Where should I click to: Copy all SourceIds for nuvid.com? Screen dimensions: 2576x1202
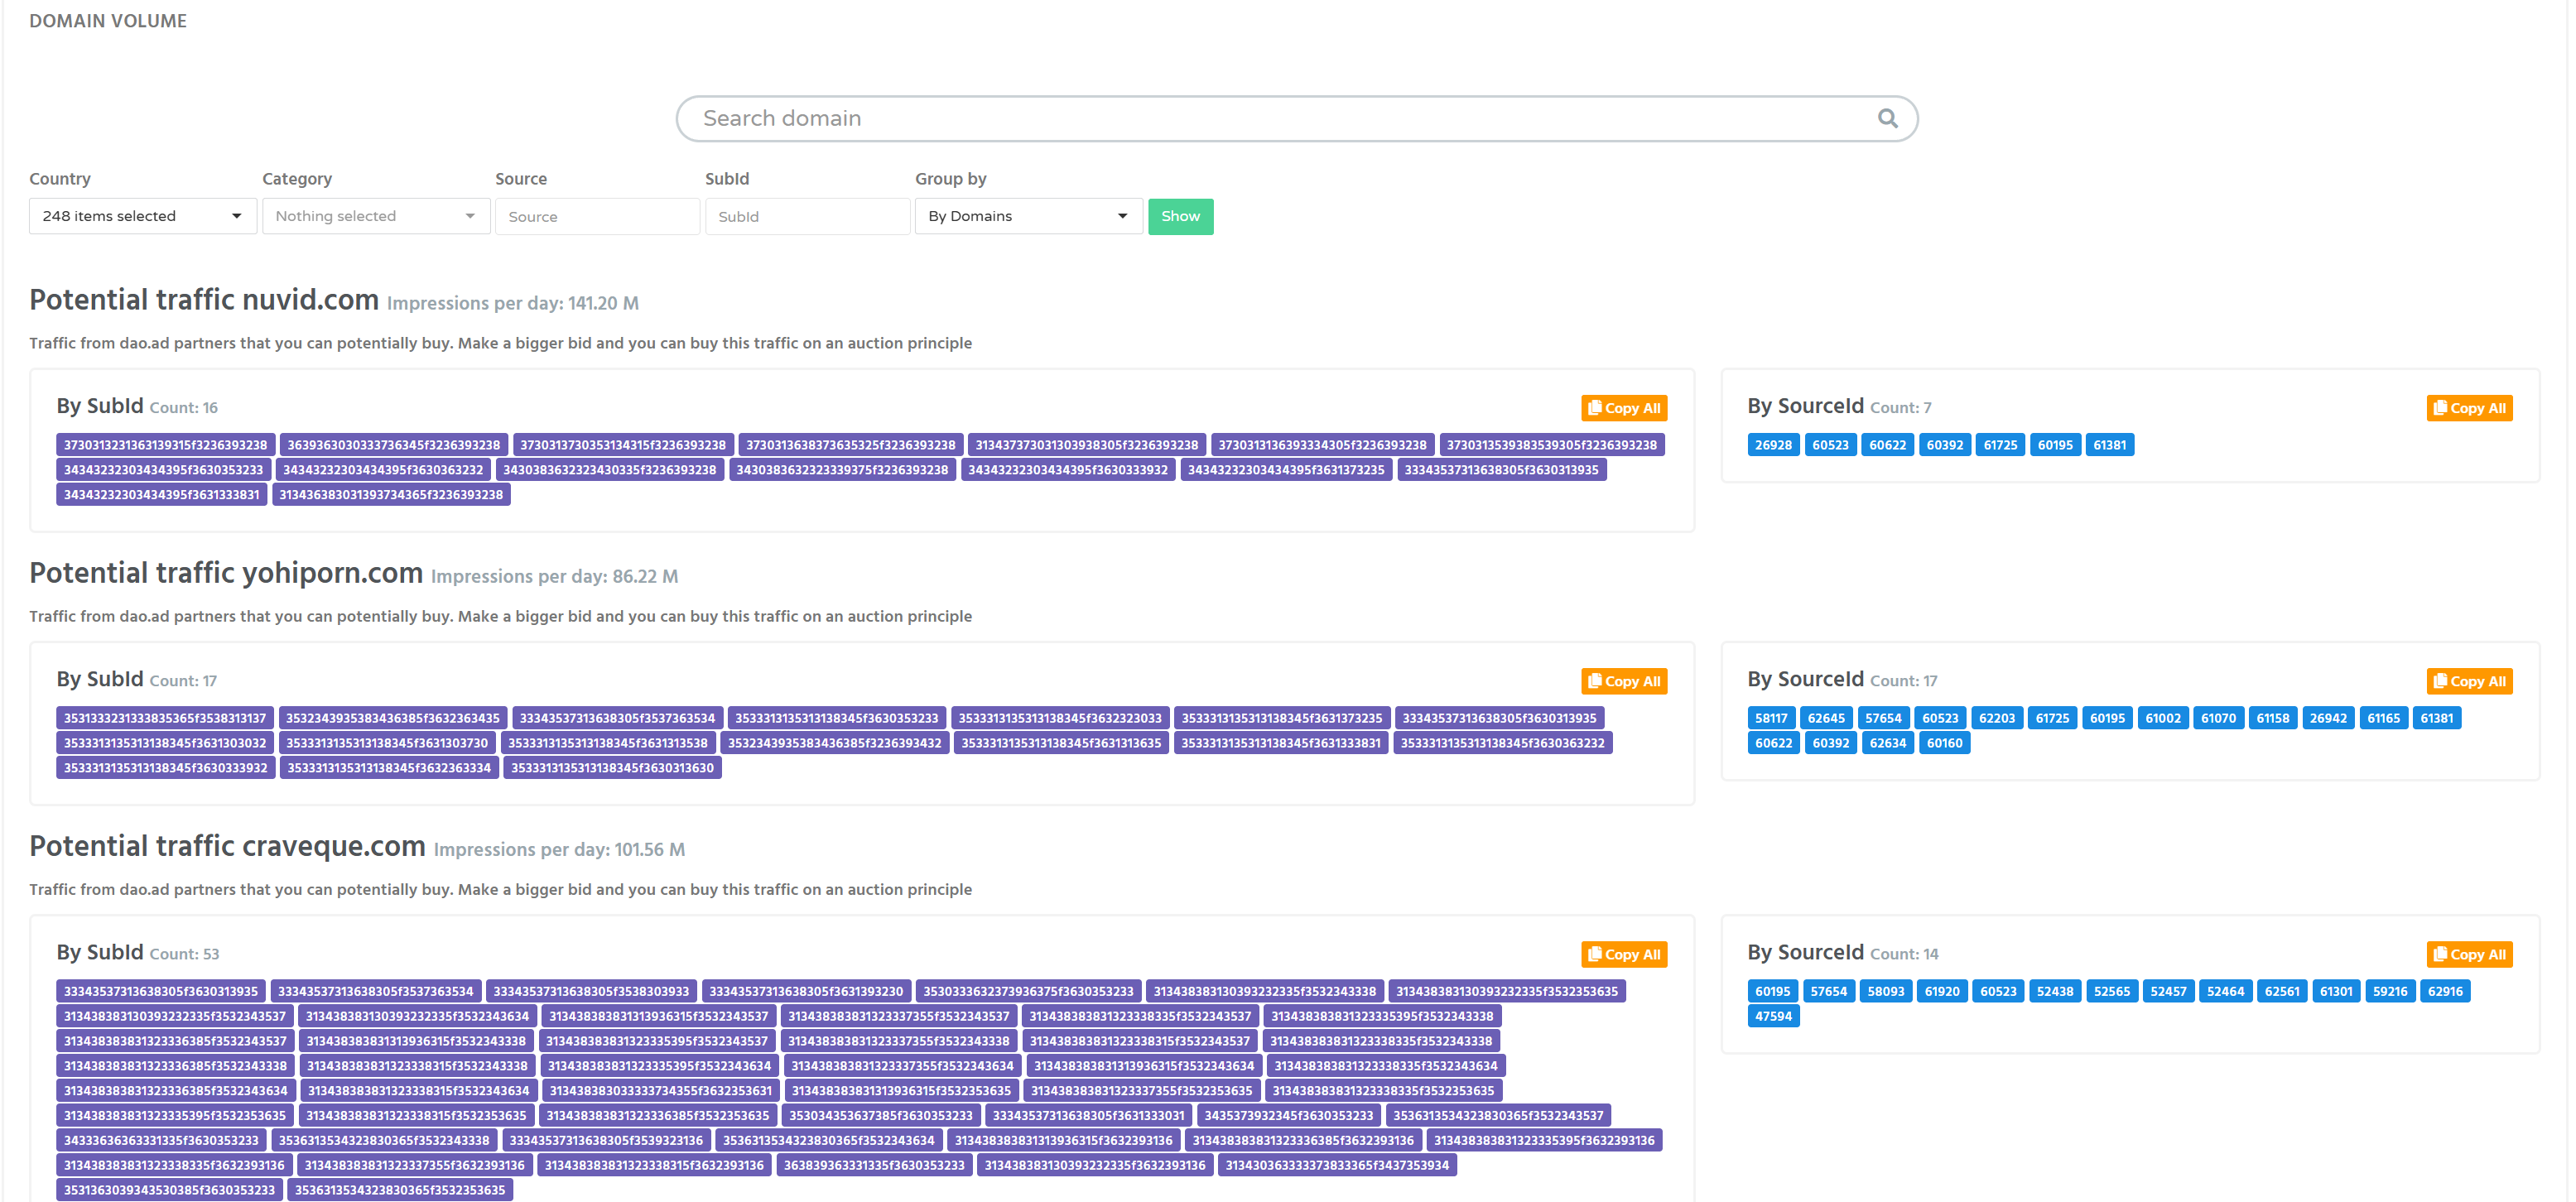pos(2469,408)
